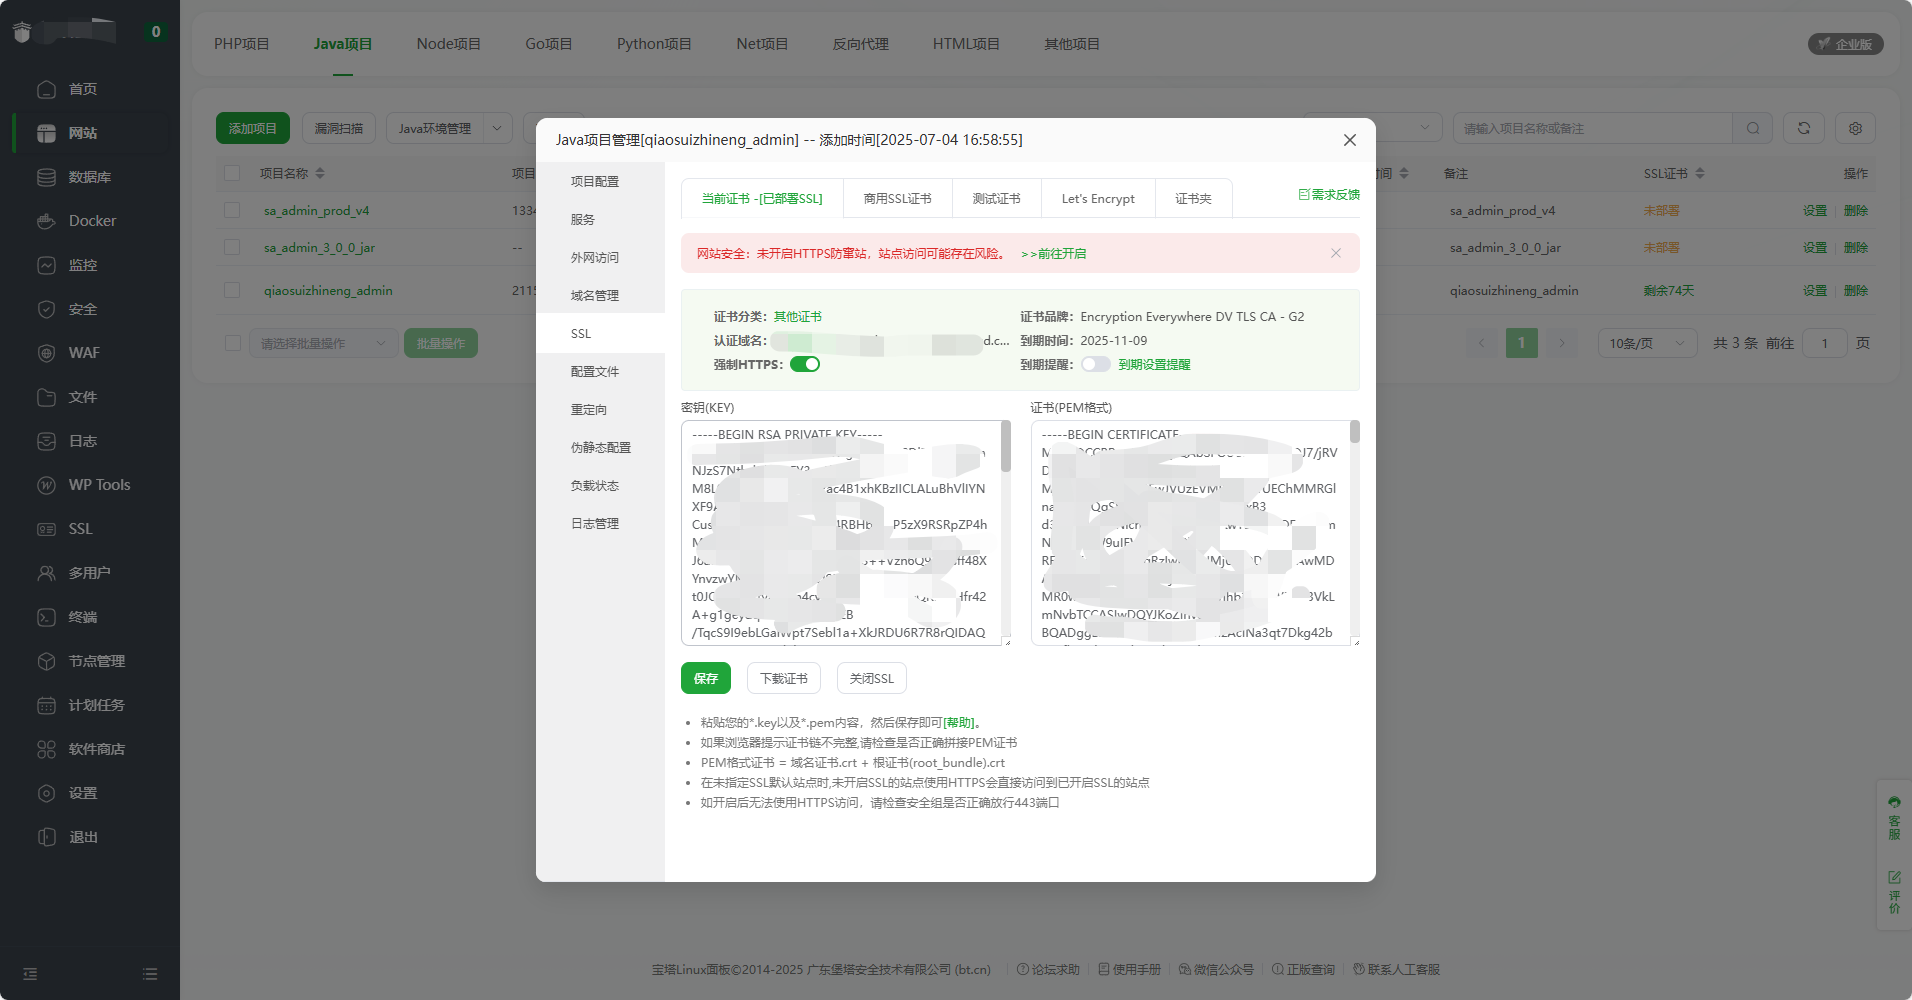Open the Docker sidebar icon
Screen dimensions: 1912x1000
(46, 221)
